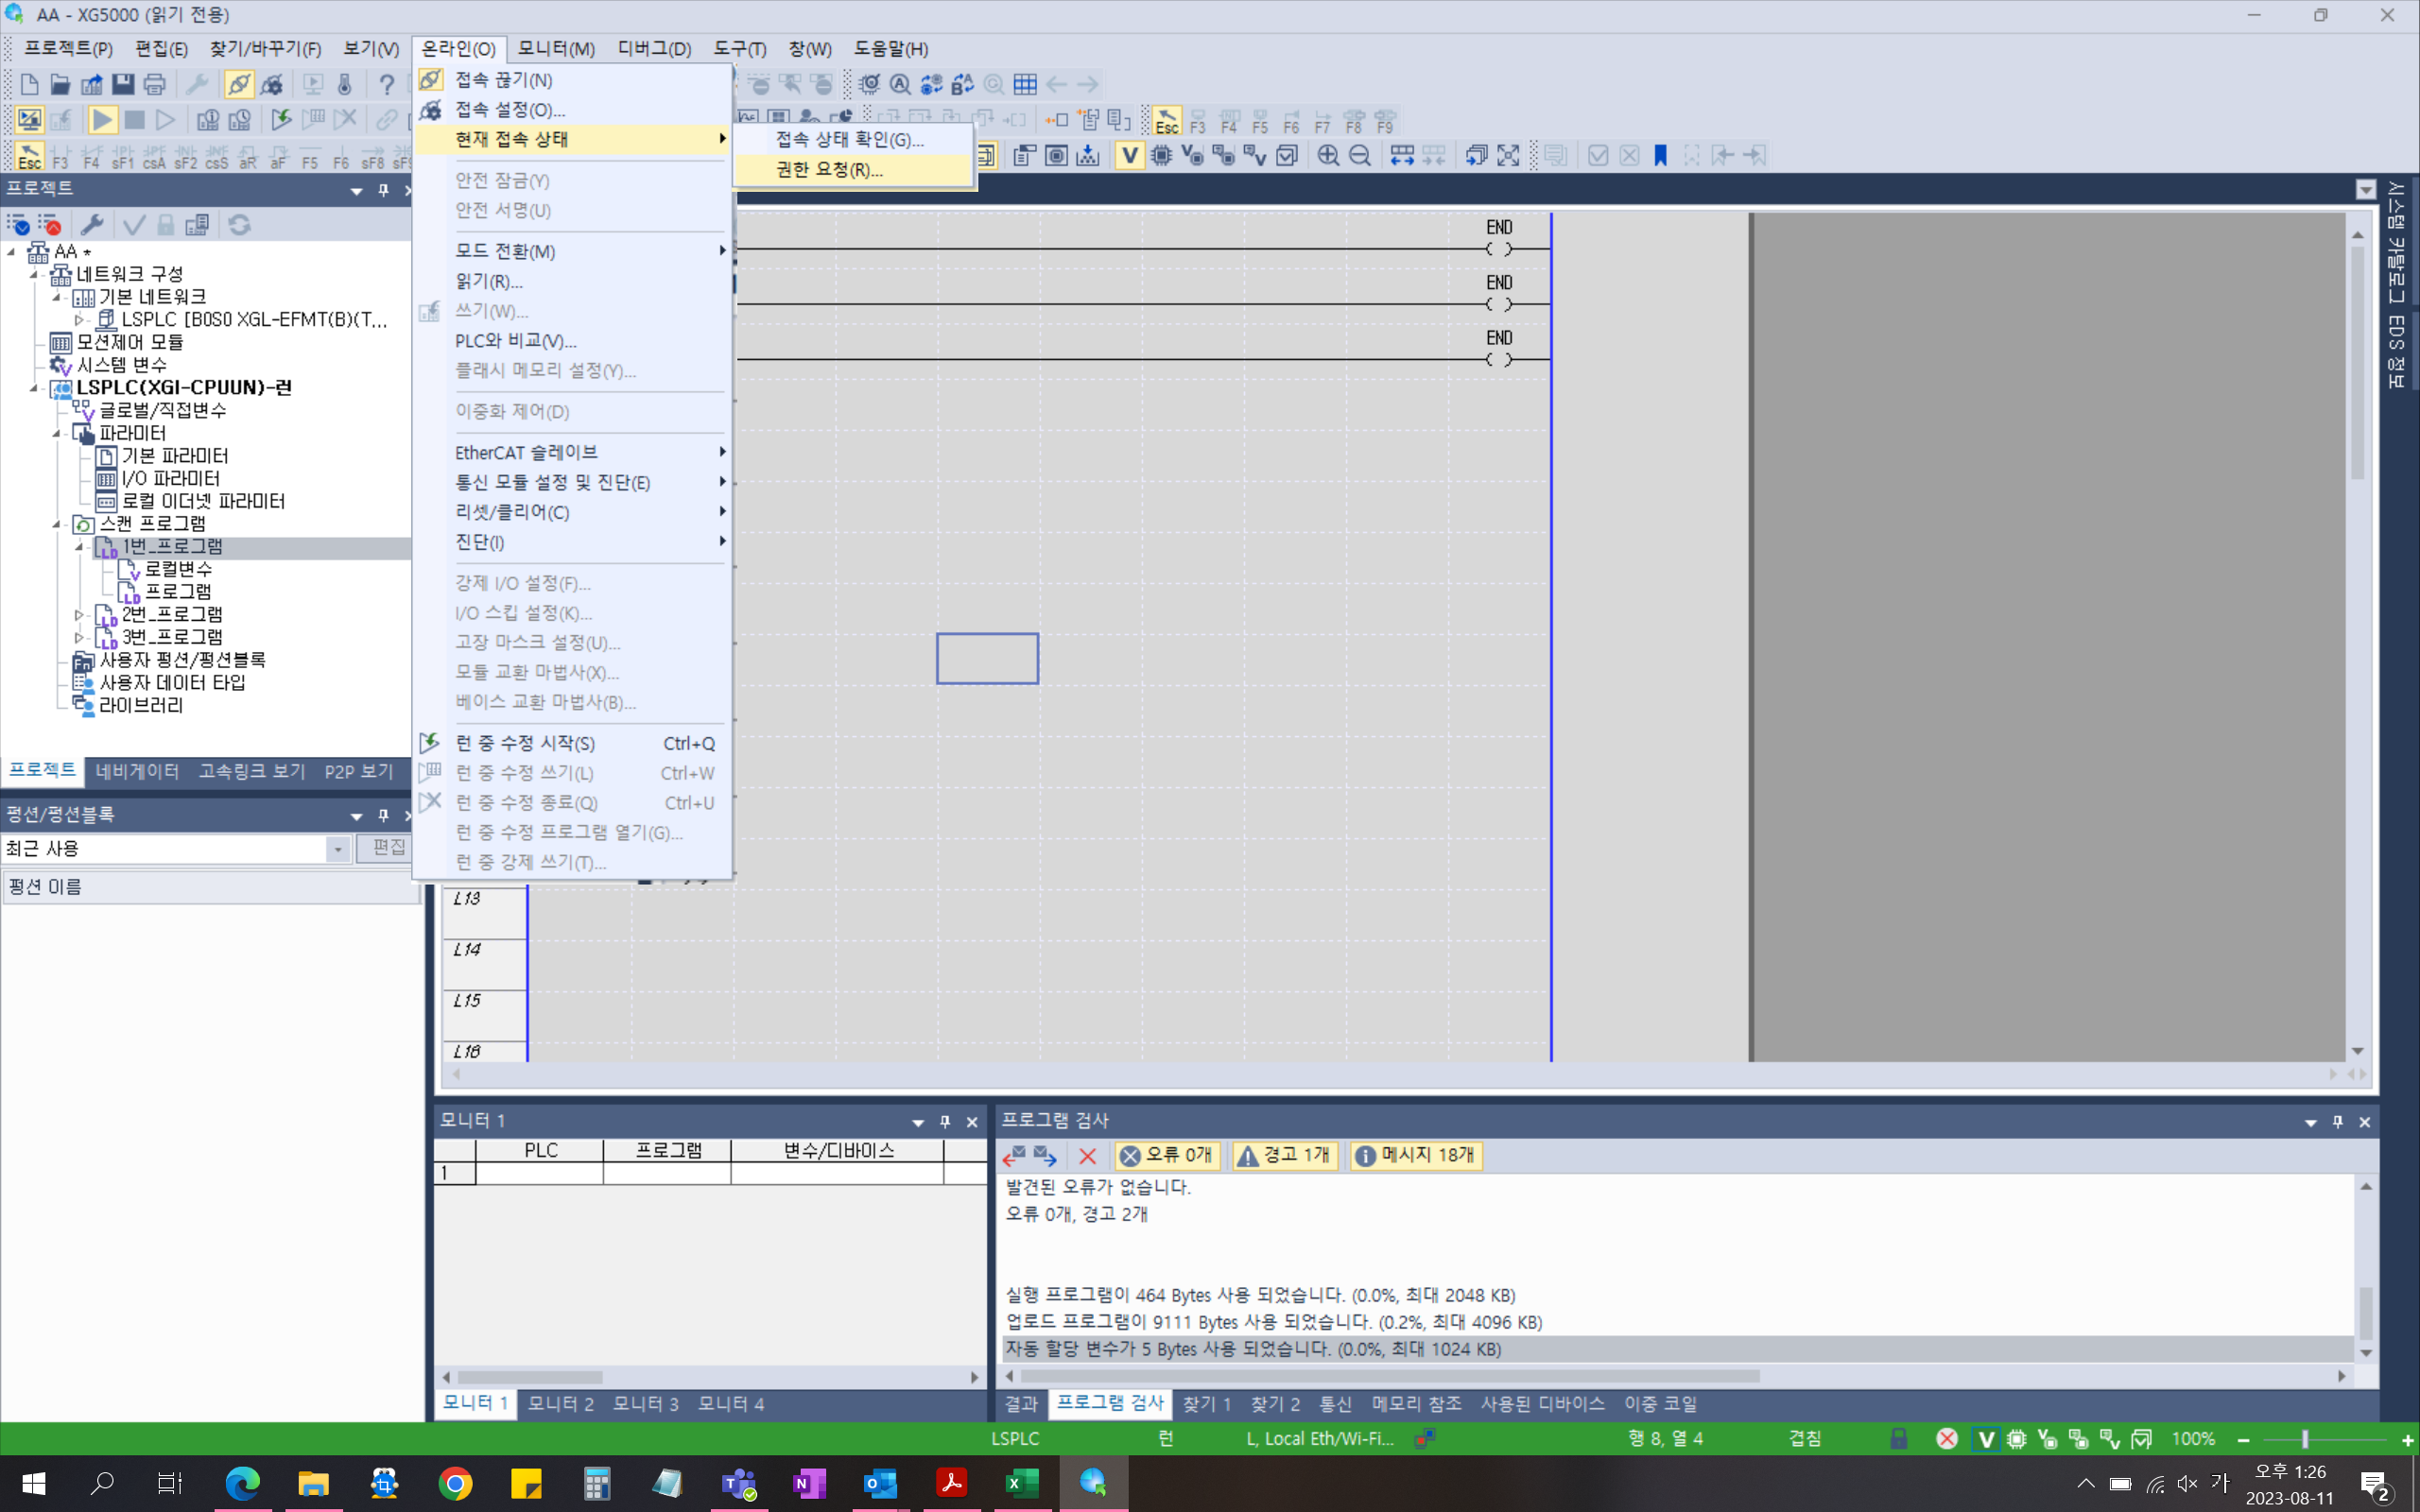Click the New Project toolbar icon

(x=29, y=84)
